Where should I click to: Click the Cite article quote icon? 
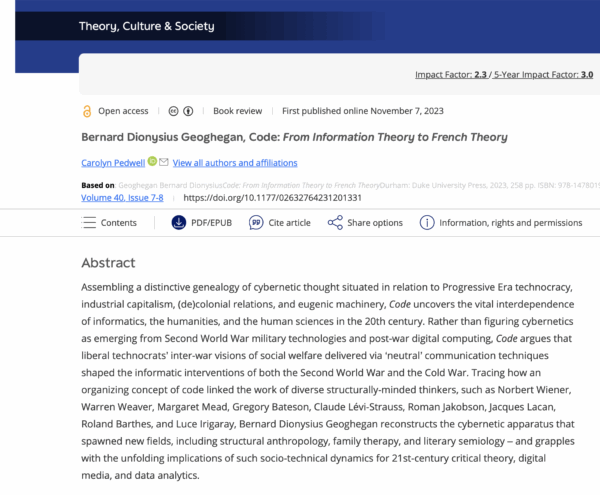click(256, 222)
